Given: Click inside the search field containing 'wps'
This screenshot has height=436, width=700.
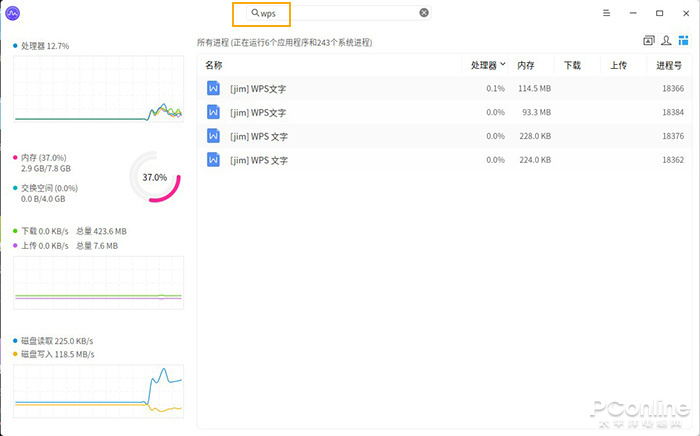Looking at the screenshot, I should 340,14.
